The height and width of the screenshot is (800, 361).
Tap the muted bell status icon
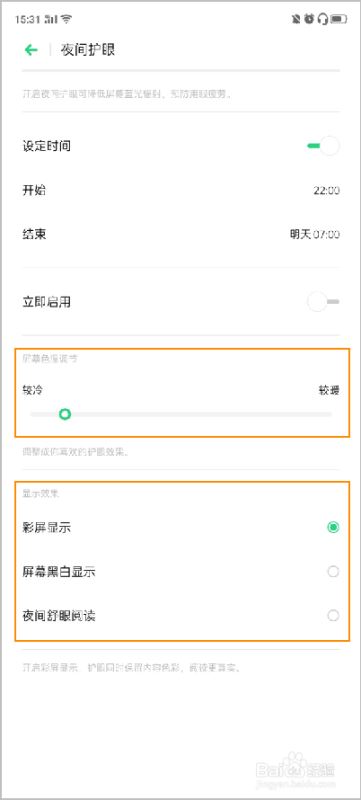[296, 19]
